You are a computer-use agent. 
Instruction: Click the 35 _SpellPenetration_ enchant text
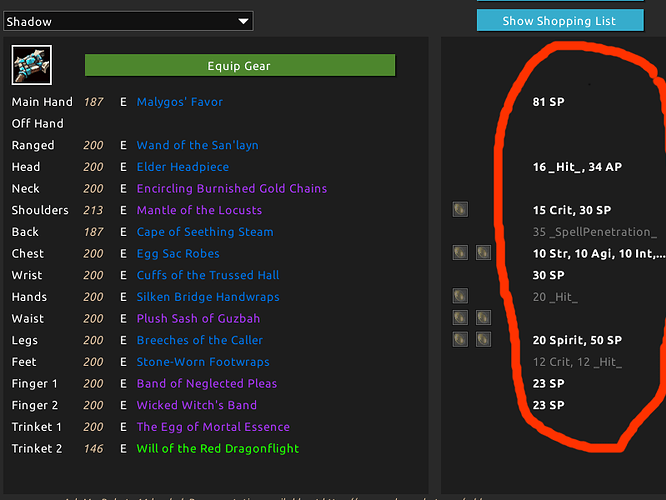(595, 232)
